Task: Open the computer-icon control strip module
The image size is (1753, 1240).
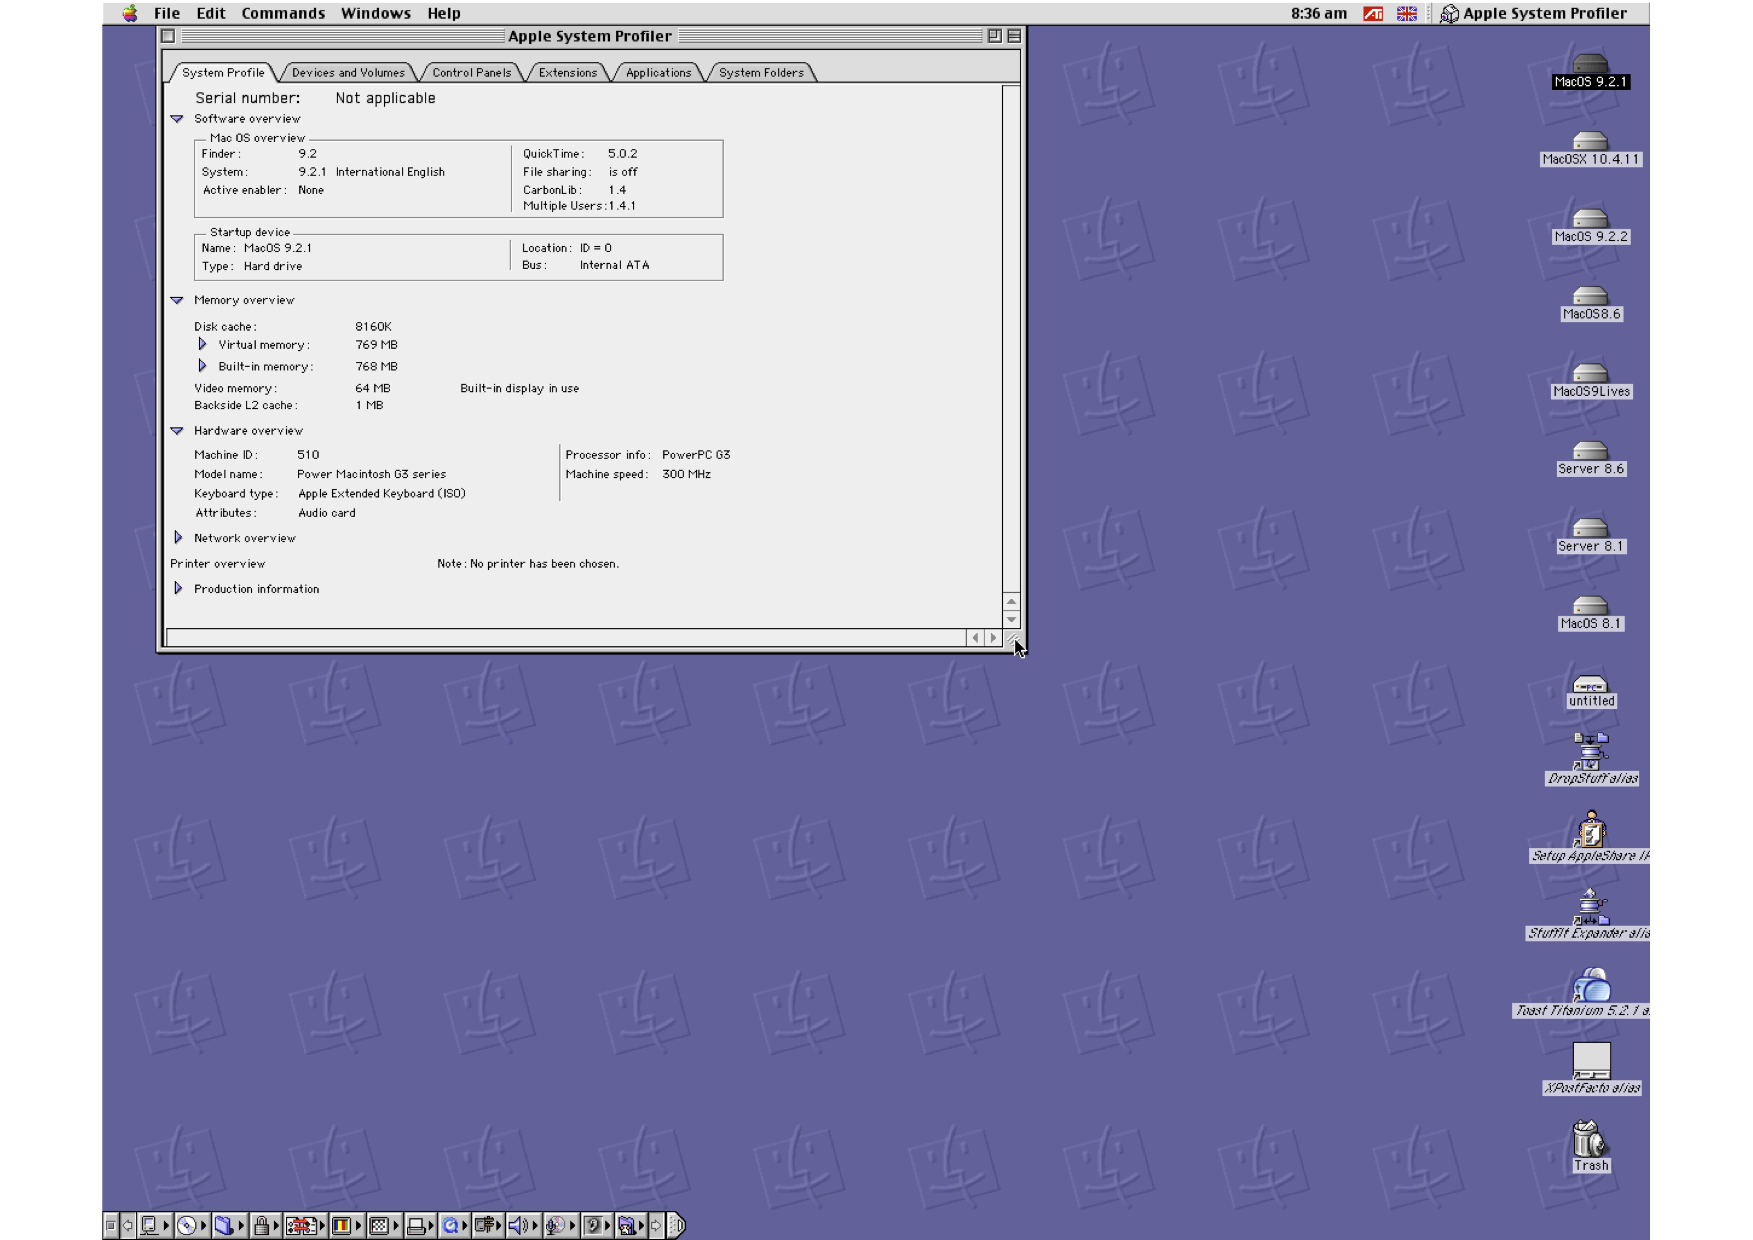Action: [x=154, y=1225]
